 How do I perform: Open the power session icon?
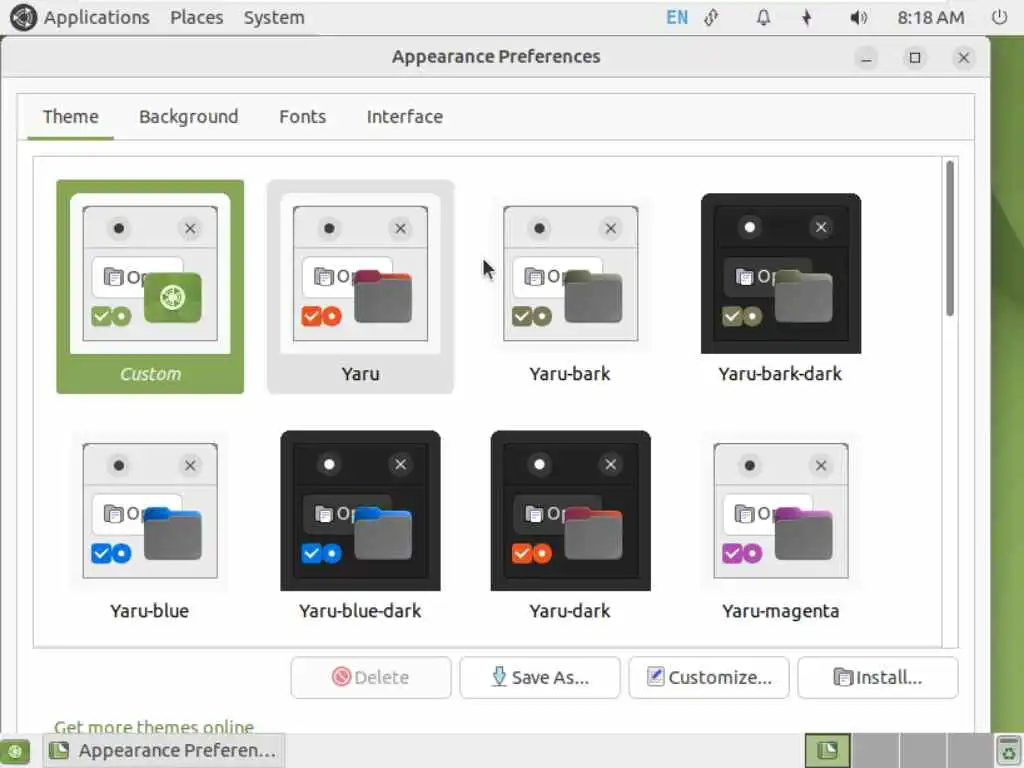tap(999, 18)
